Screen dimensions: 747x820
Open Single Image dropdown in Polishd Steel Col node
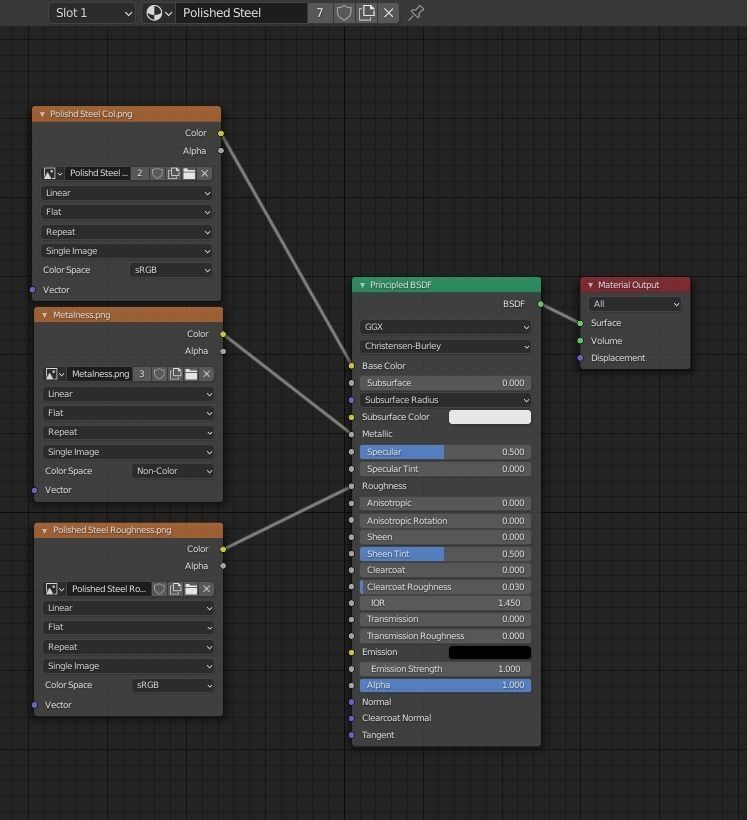(x=127, y=251)
